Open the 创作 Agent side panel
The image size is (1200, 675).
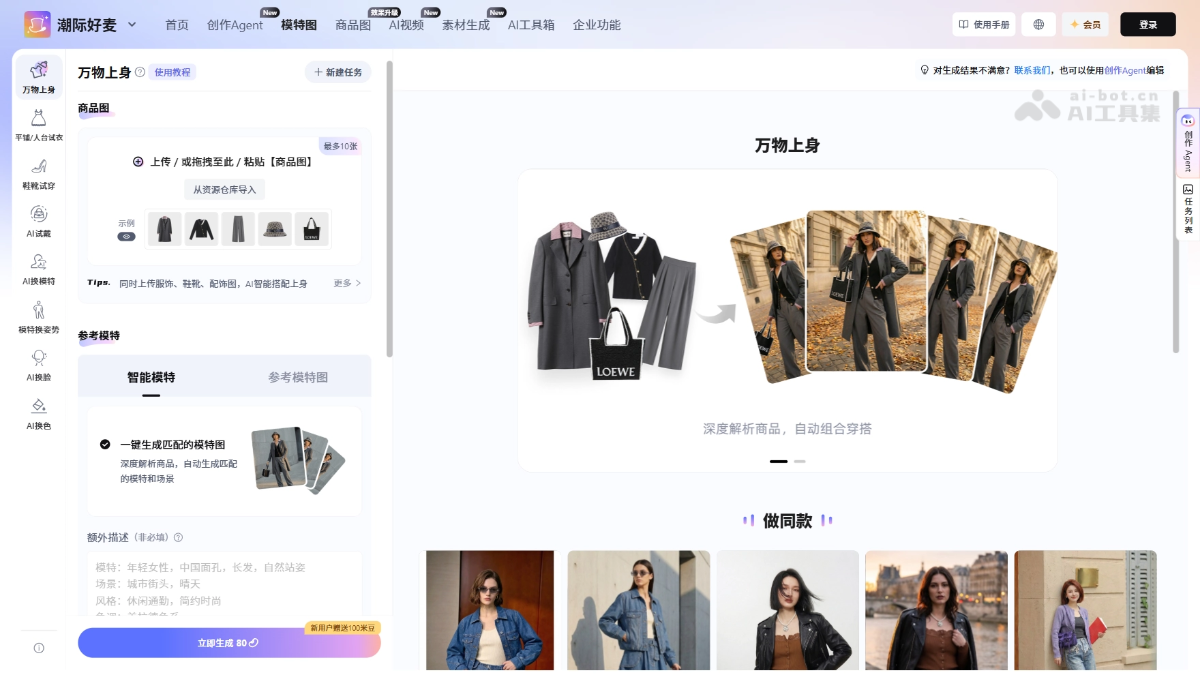coord(1188,145)
